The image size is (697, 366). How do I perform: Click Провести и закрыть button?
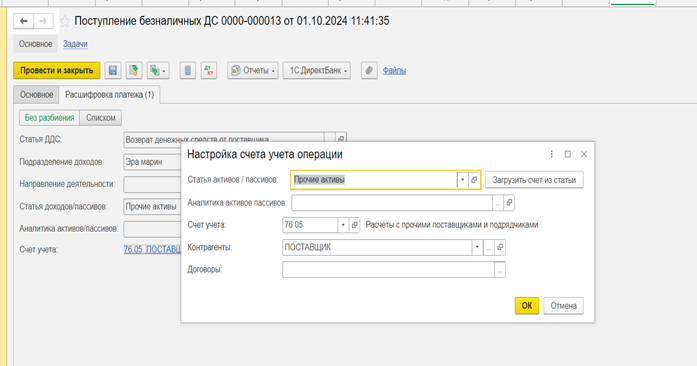(x=57, y=70)
